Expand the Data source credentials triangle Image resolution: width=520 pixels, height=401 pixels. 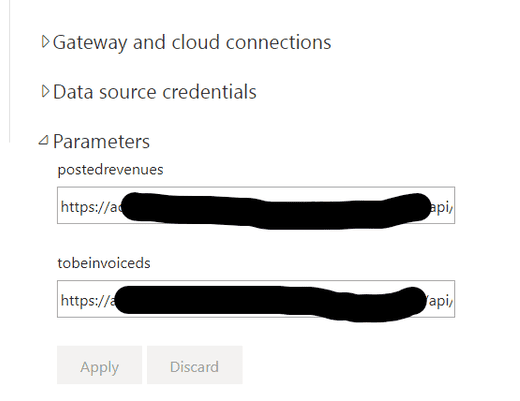coord(45,91)
